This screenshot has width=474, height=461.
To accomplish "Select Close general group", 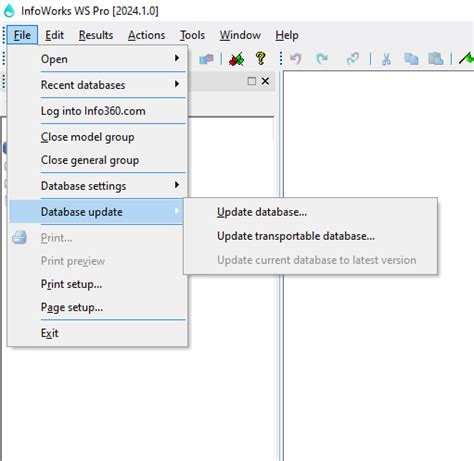I will 97,160.
